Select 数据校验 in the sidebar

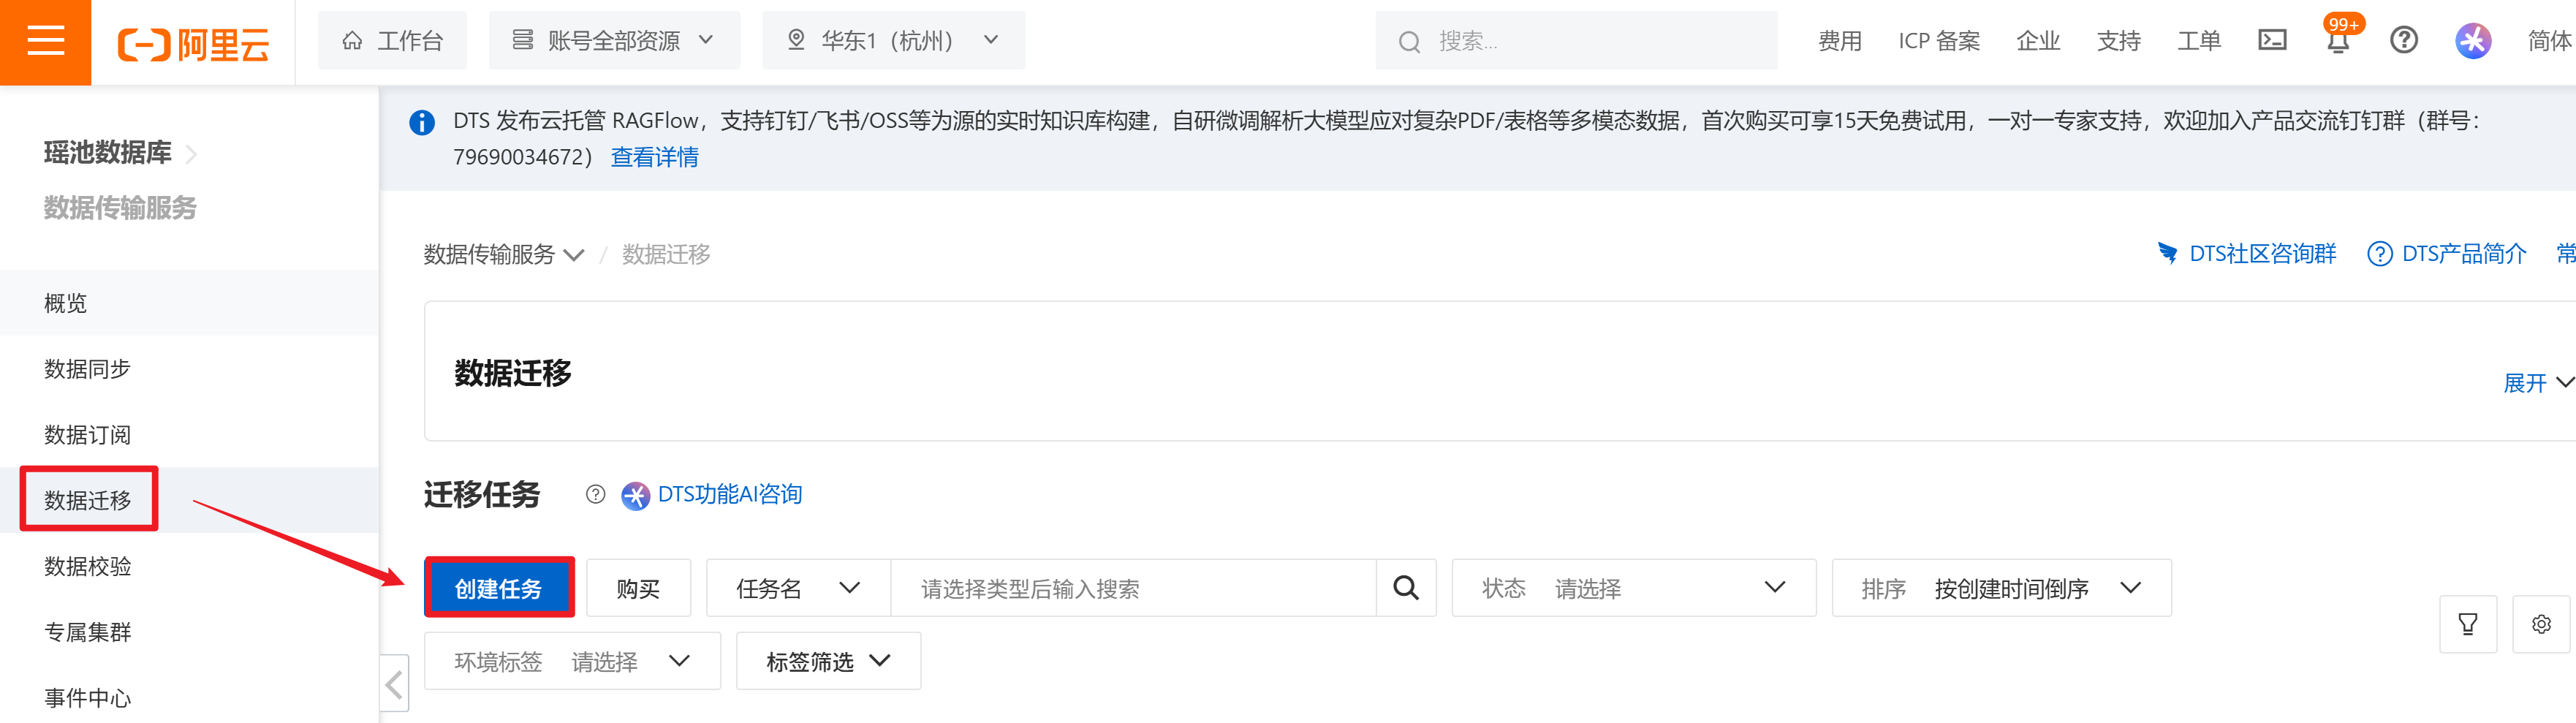pyautogui.click(x=189, y=566)
